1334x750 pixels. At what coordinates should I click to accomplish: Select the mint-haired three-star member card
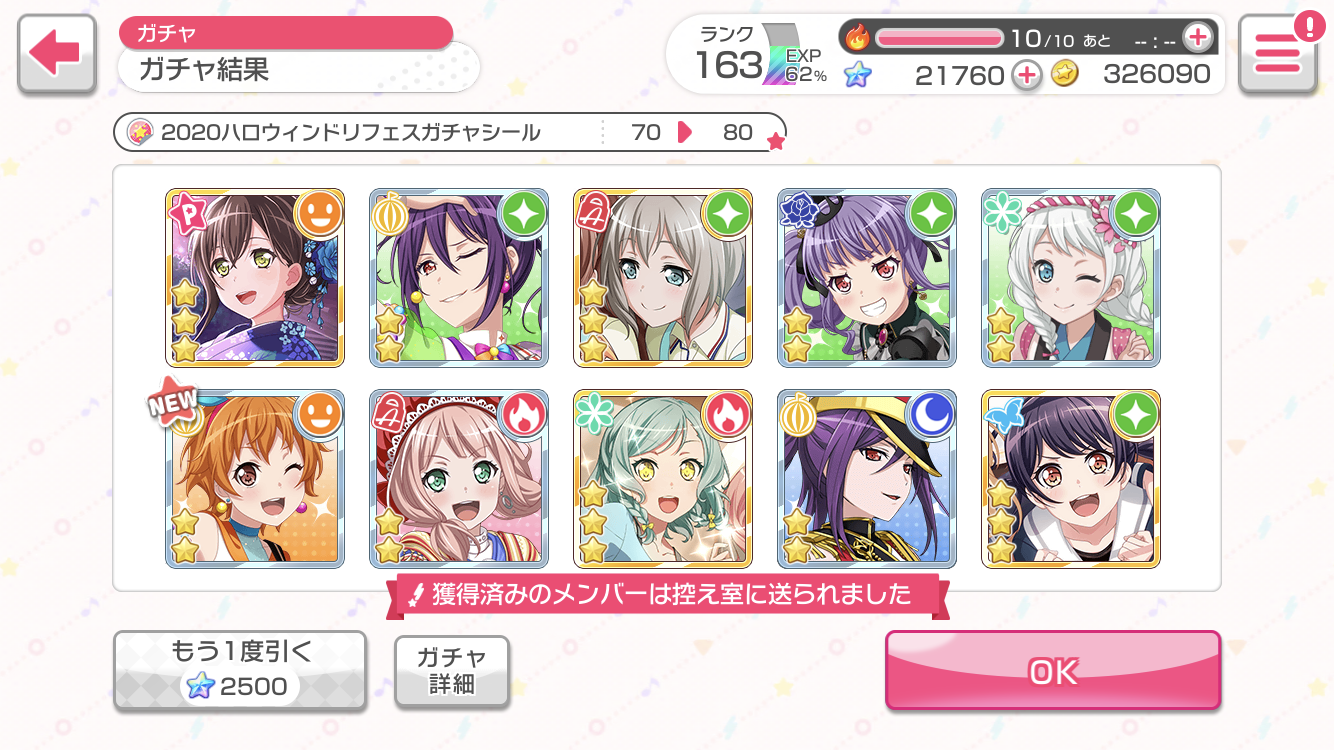tap(663, 479)
